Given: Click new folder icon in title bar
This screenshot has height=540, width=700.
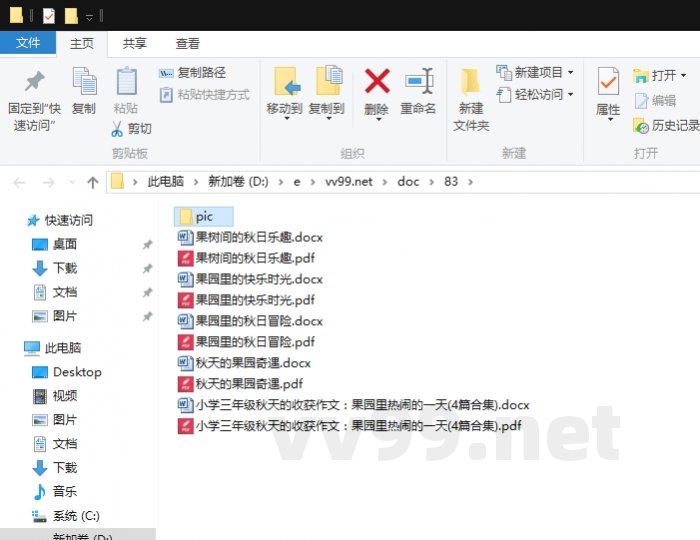Looking at the screenshot, I should 71,16.
